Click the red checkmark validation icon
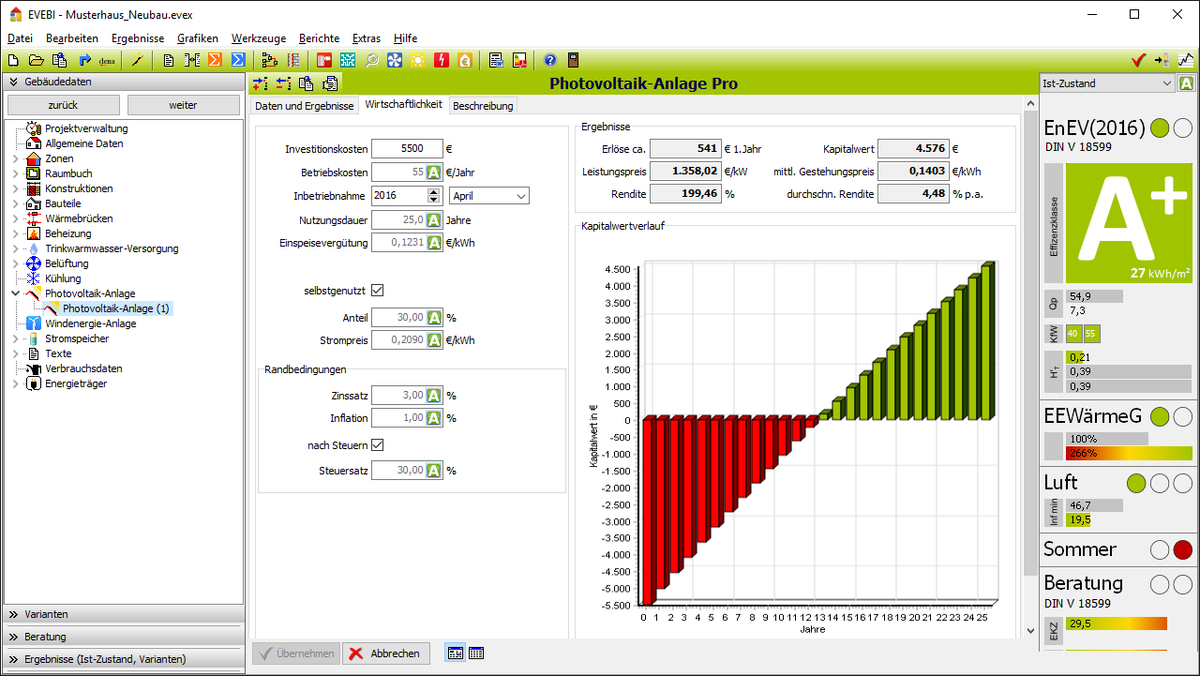This screenshot has width=1200, height=676. (1138, 60)
